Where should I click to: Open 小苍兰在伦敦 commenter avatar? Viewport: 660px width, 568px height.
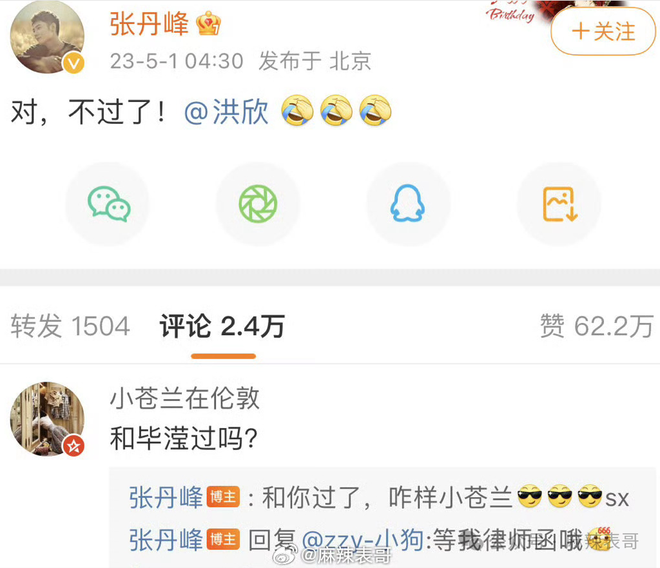click(x=47, y=419)
